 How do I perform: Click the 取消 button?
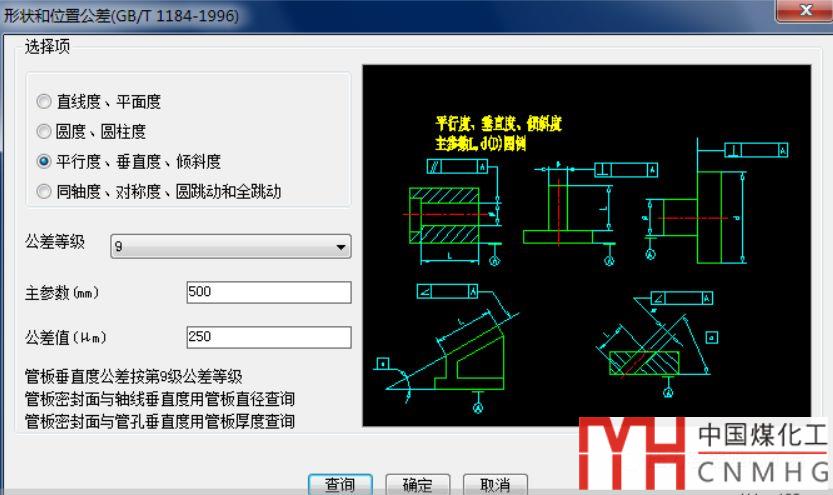[x=495, y=484]
